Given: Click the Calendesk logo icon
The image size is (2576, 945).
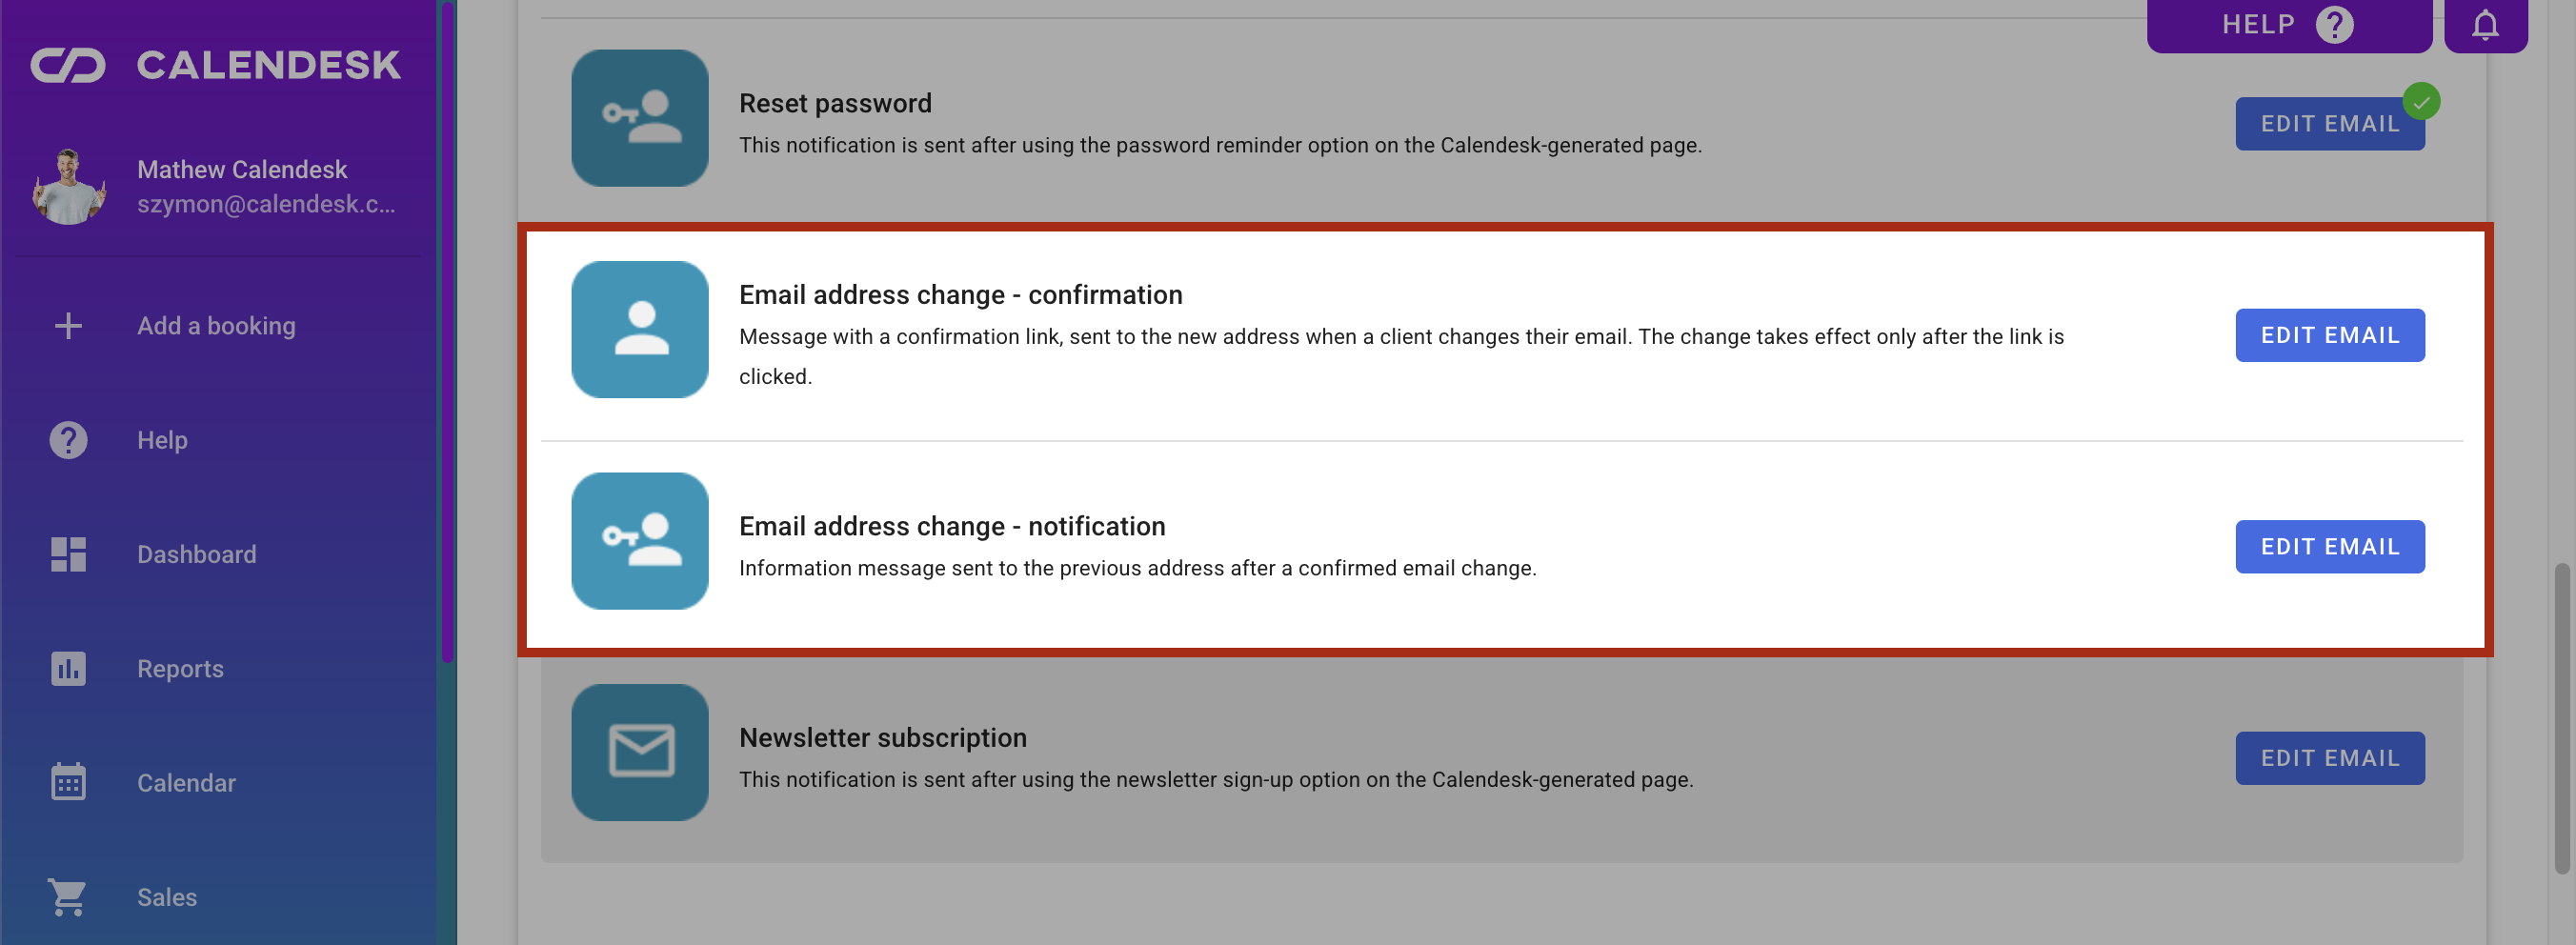Looking at the screenshot, I should (x=68, y=65).
